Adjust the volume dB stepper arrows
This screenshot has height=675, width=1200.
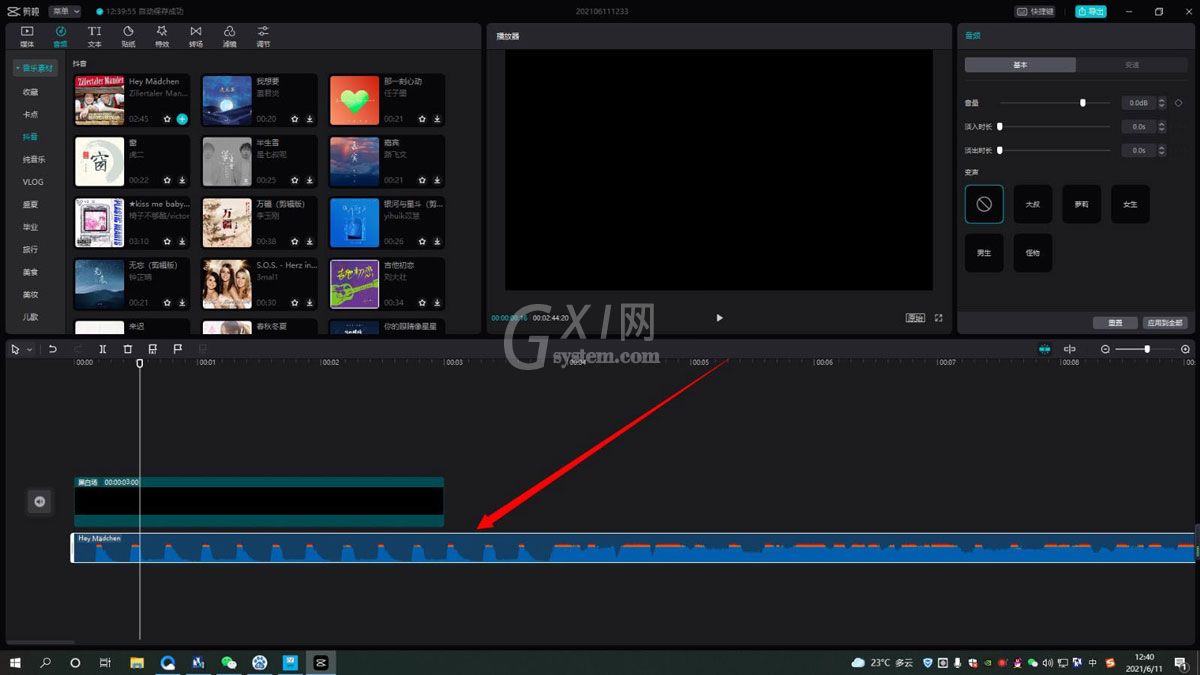click(1162, 103)
